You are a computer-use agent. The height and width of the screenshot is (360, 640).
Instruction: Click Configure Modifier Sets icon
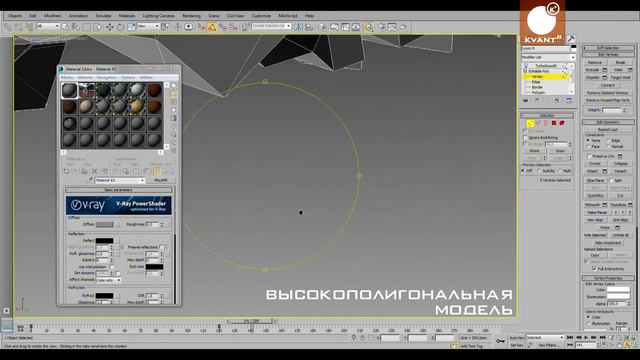point(569,100)
